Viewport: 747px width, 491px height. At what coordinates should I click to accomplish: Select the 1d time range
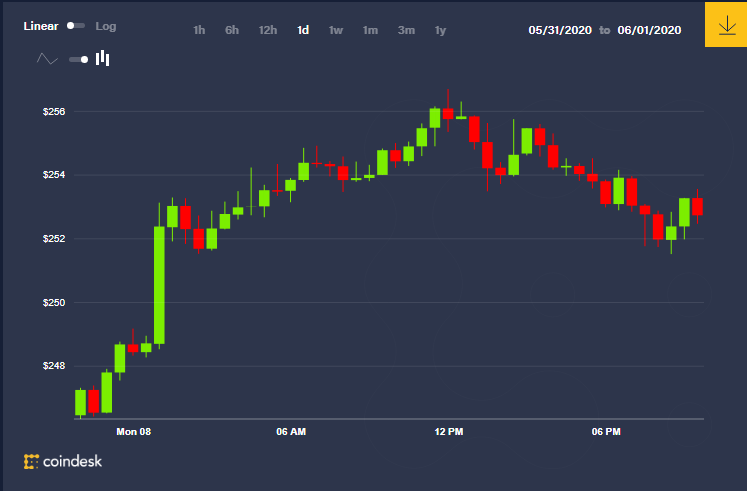click(x=303, y=30)
